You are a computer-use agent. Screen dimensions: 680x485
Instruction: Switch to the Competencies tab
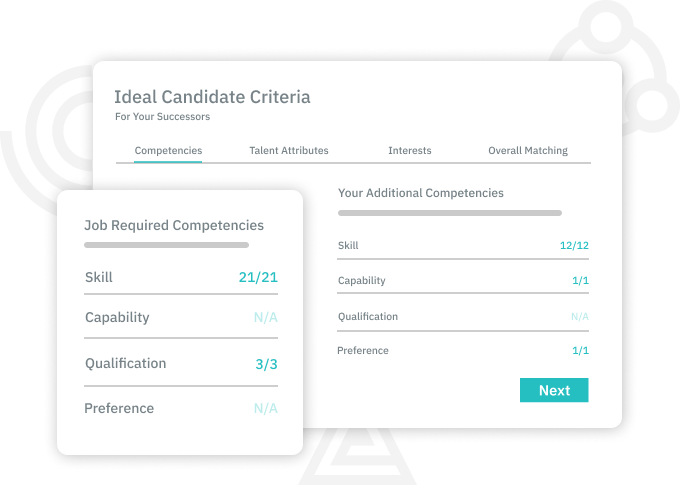pyautogui.click(x=168, y=151)
